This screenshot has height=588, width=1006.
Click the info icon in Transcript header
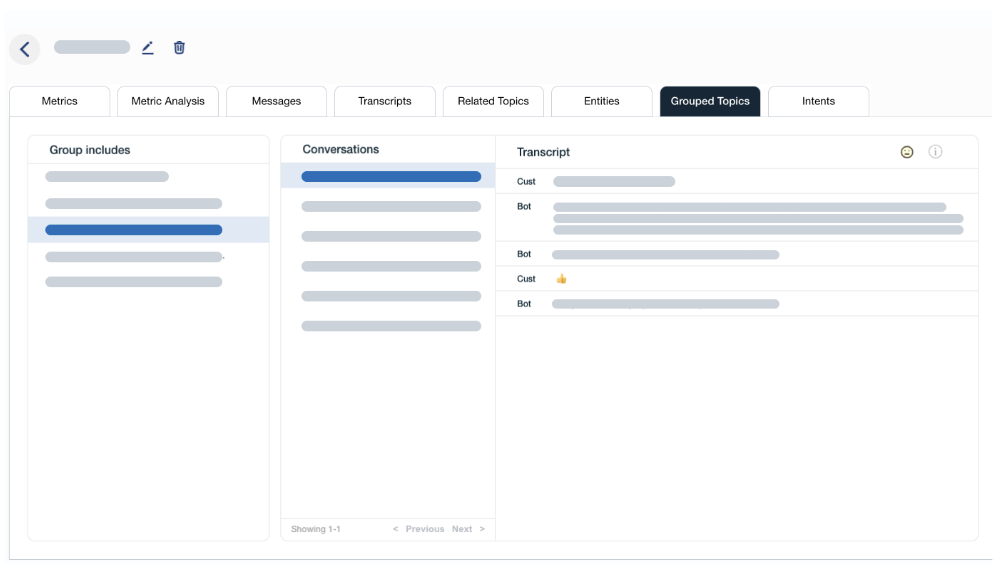click(935, 152)
